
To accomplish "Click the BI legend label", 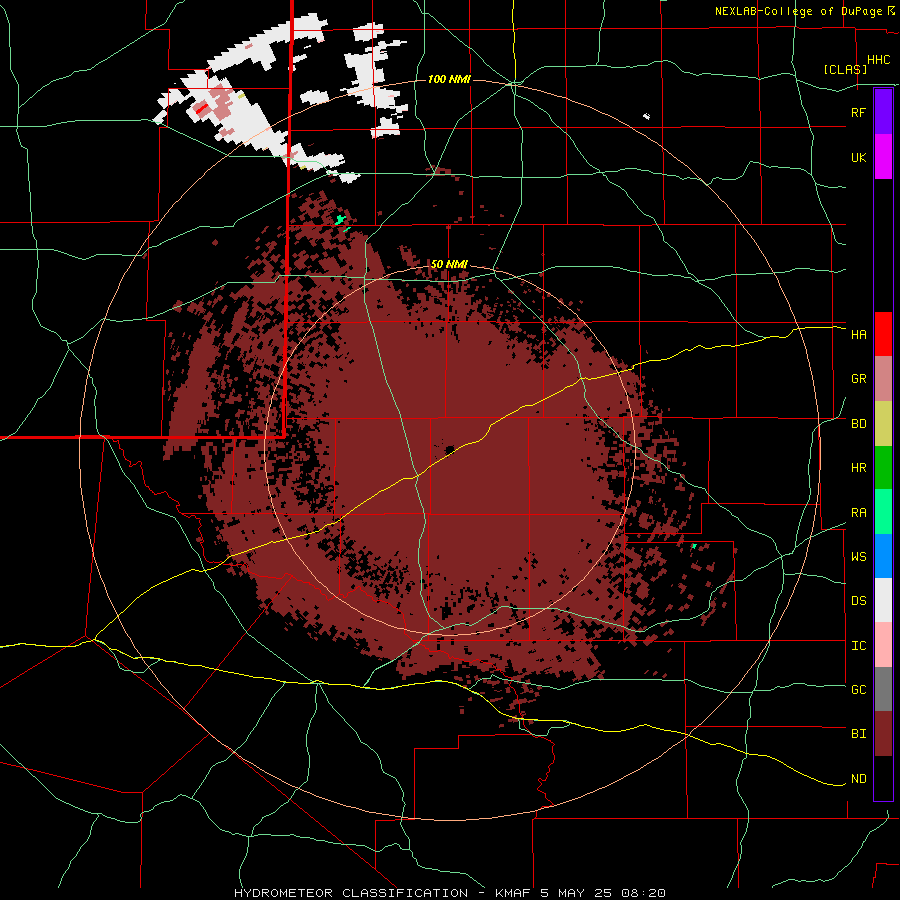I will 859,734.
